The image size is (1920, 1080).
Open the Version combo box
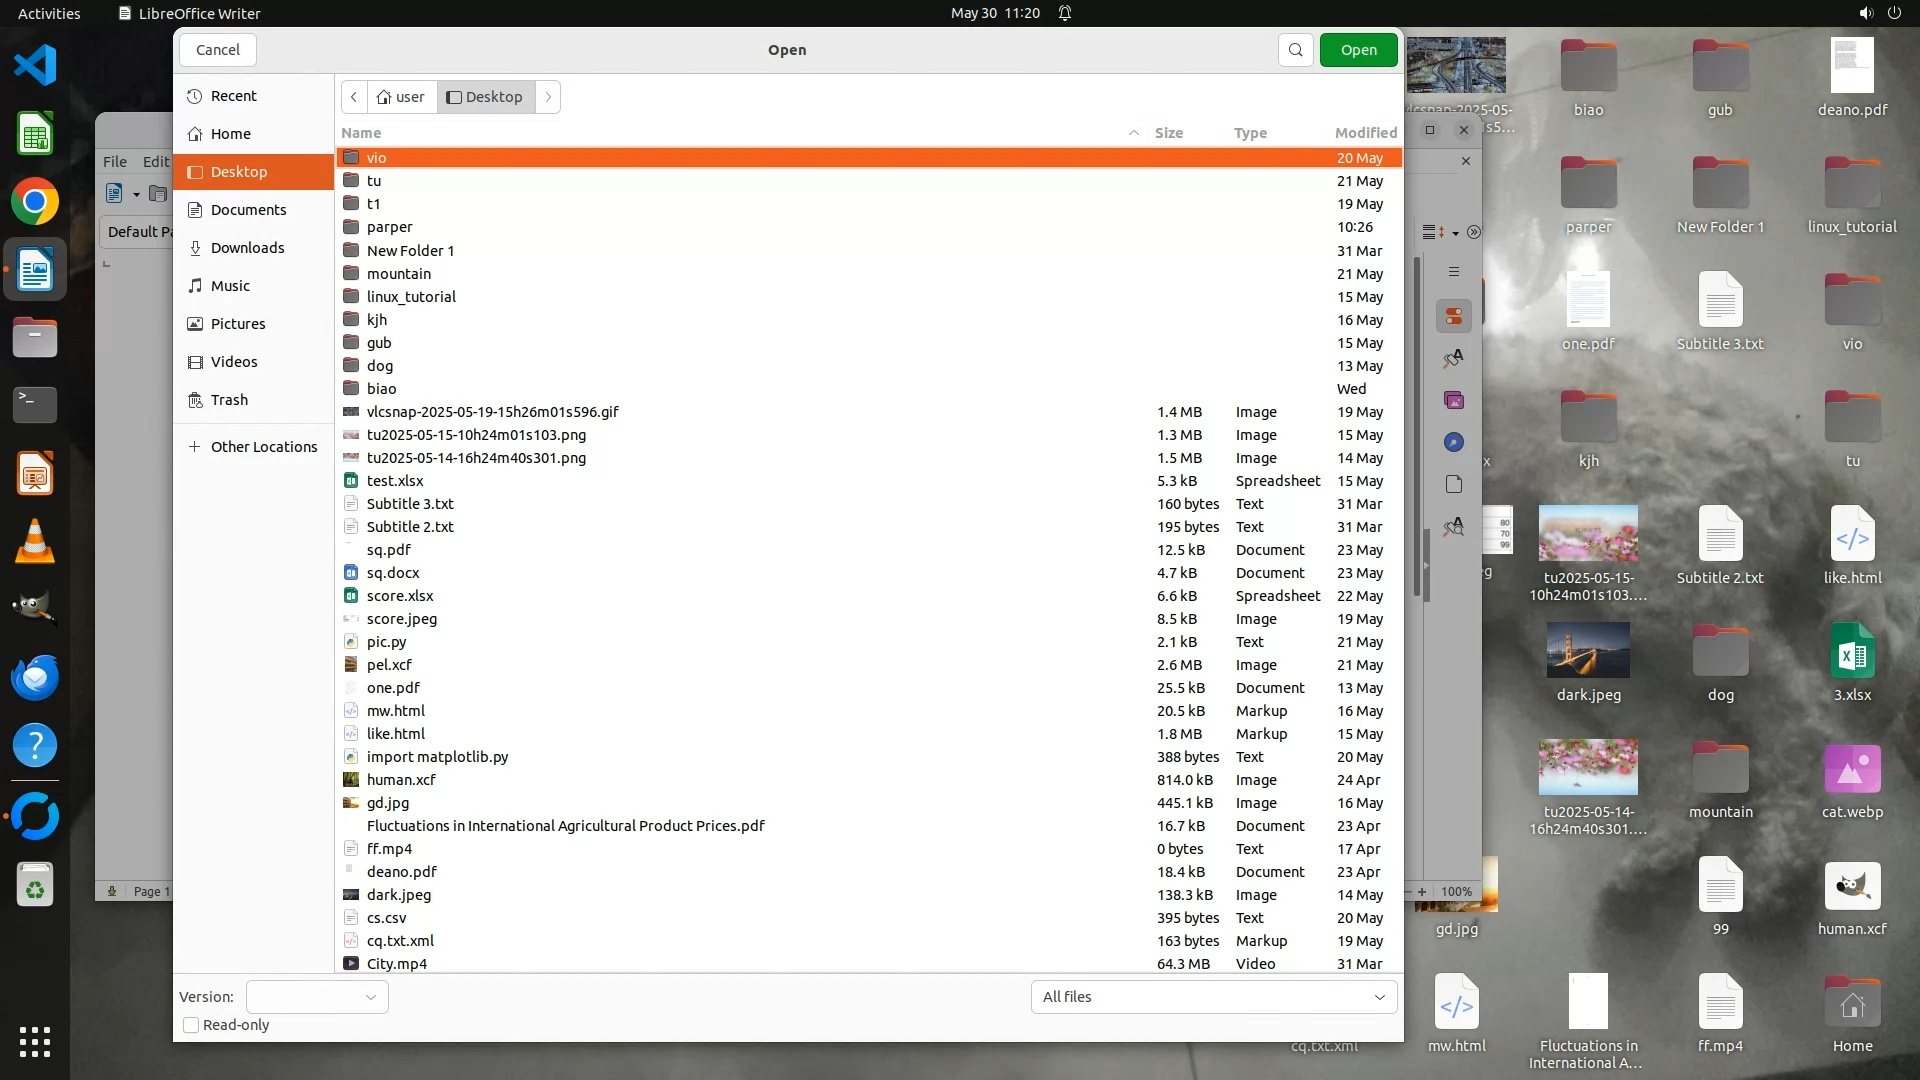click(317, 997)
